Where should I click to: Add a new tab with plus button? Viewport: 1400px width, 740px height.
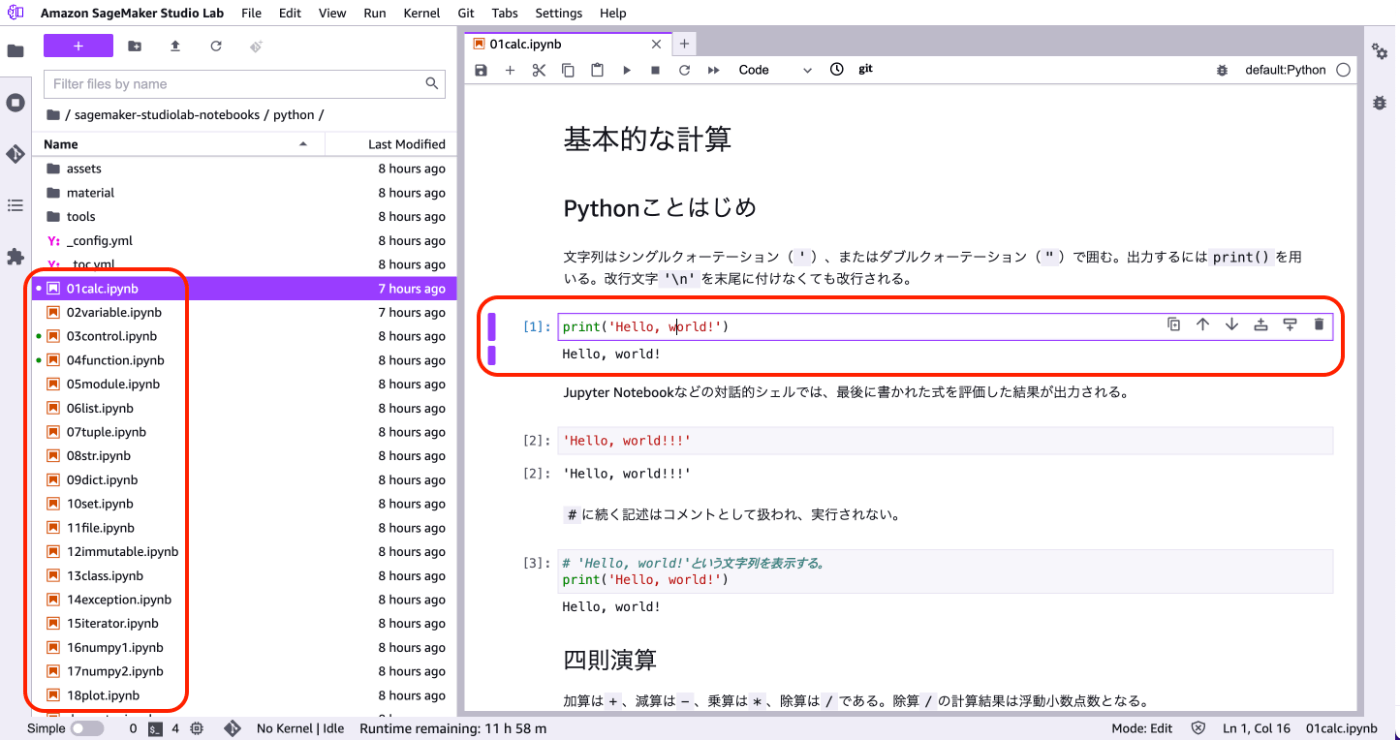(x=684, y=44)
